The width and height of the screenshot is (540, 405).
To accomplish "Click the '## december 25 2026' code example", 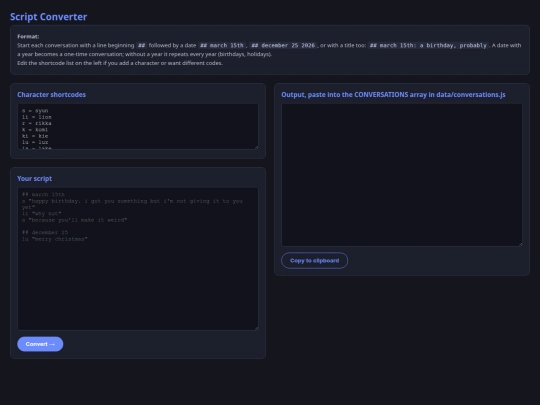I will [x=283, y=45].
